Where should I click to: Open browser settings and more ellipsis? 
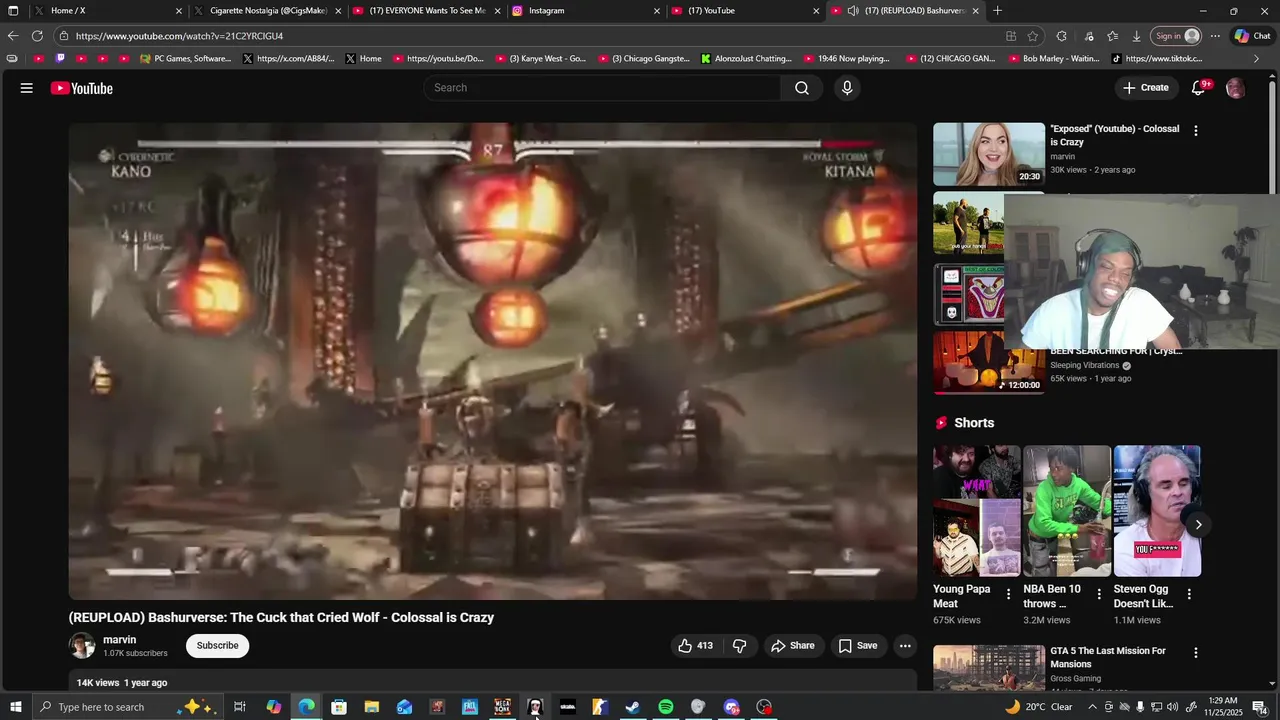[1215, 36]
